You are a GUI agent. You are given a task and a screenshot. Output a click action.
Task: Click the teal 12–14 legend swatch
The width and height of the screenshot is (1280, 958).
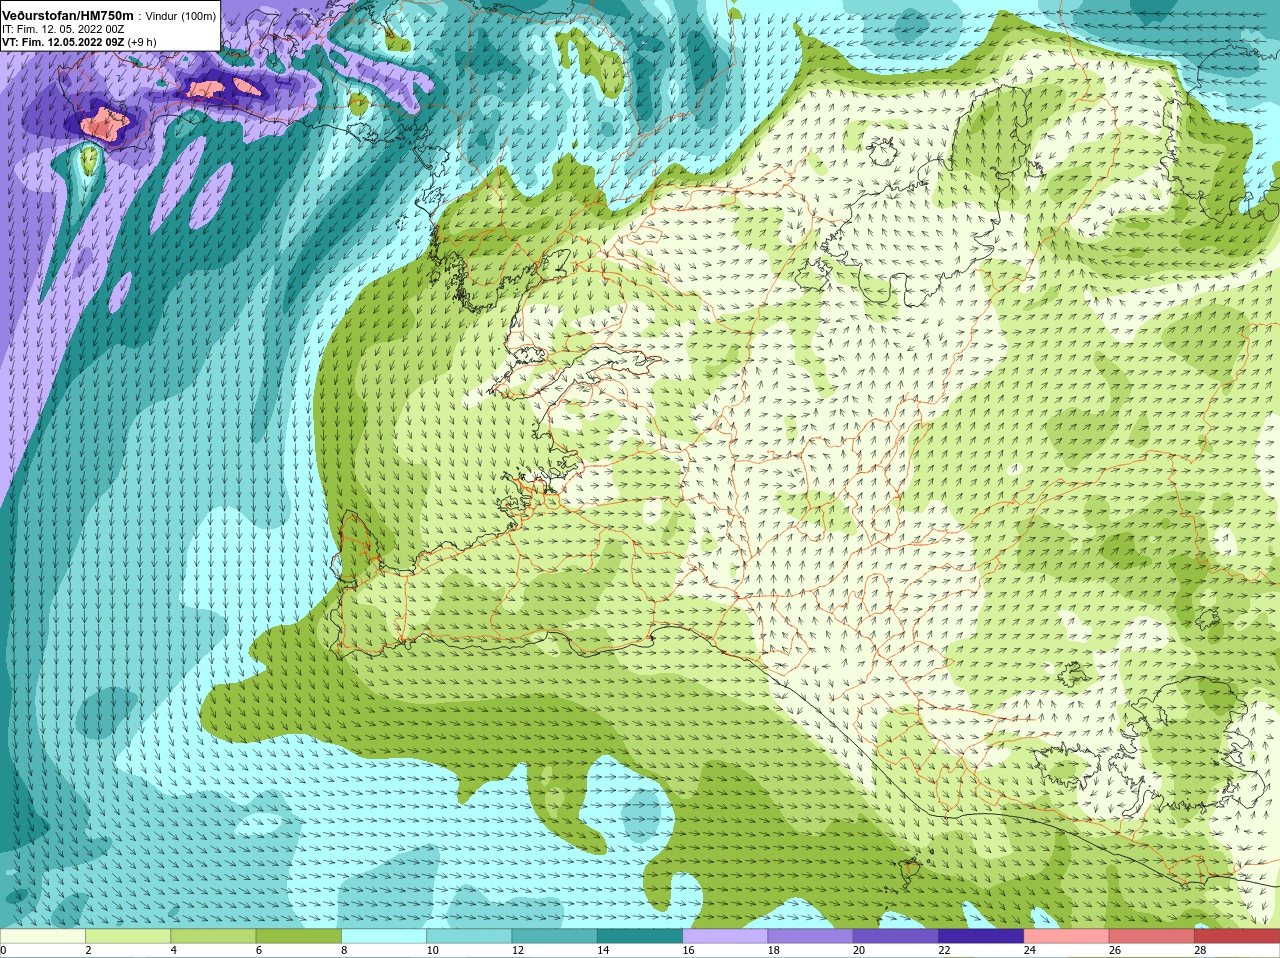(555, 936)
